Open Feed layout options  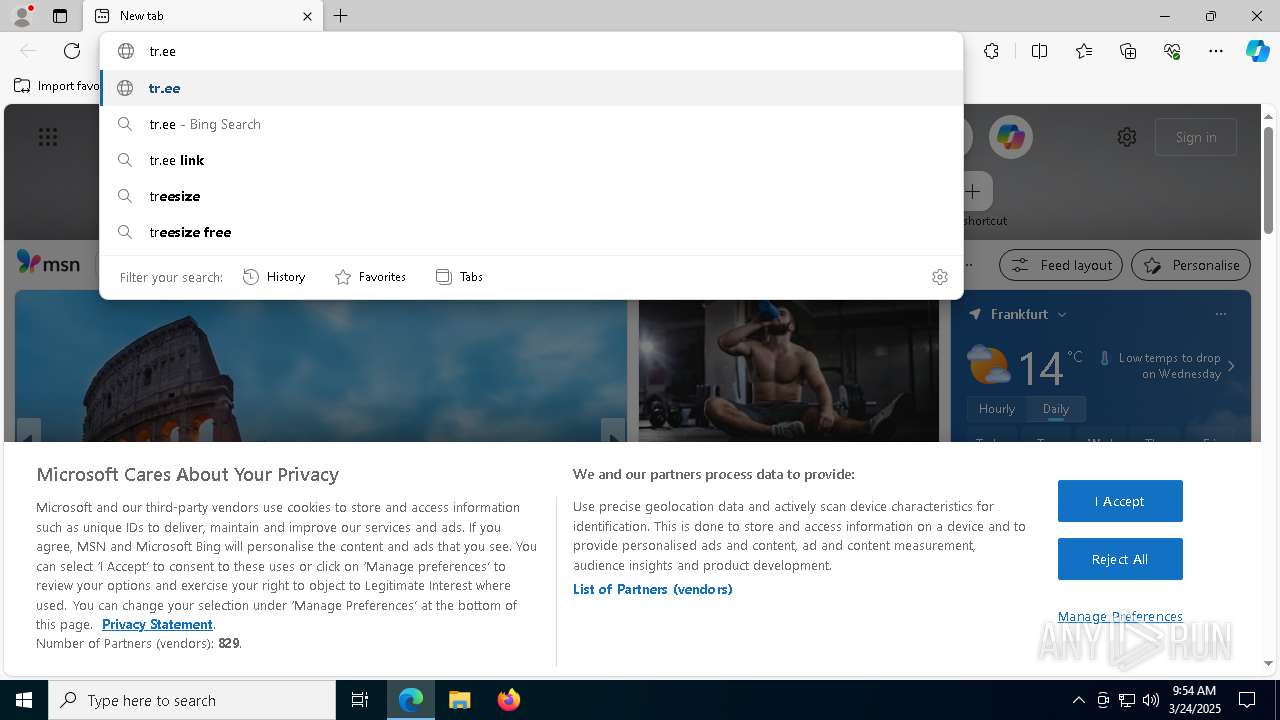click(1061, 265)
